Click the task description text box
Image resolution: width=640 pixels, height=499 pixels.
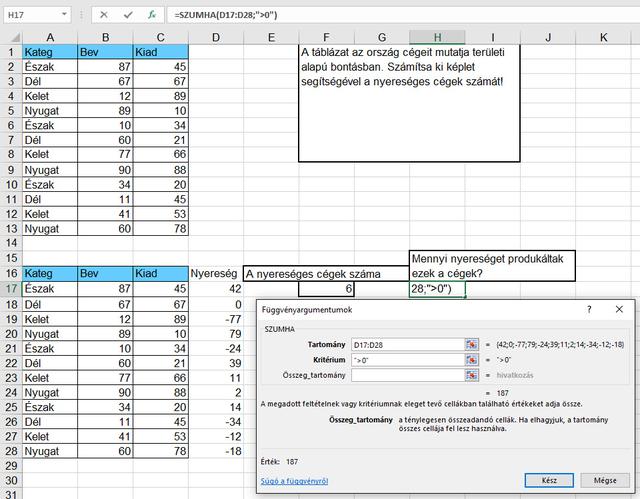(x=409, y=103)
